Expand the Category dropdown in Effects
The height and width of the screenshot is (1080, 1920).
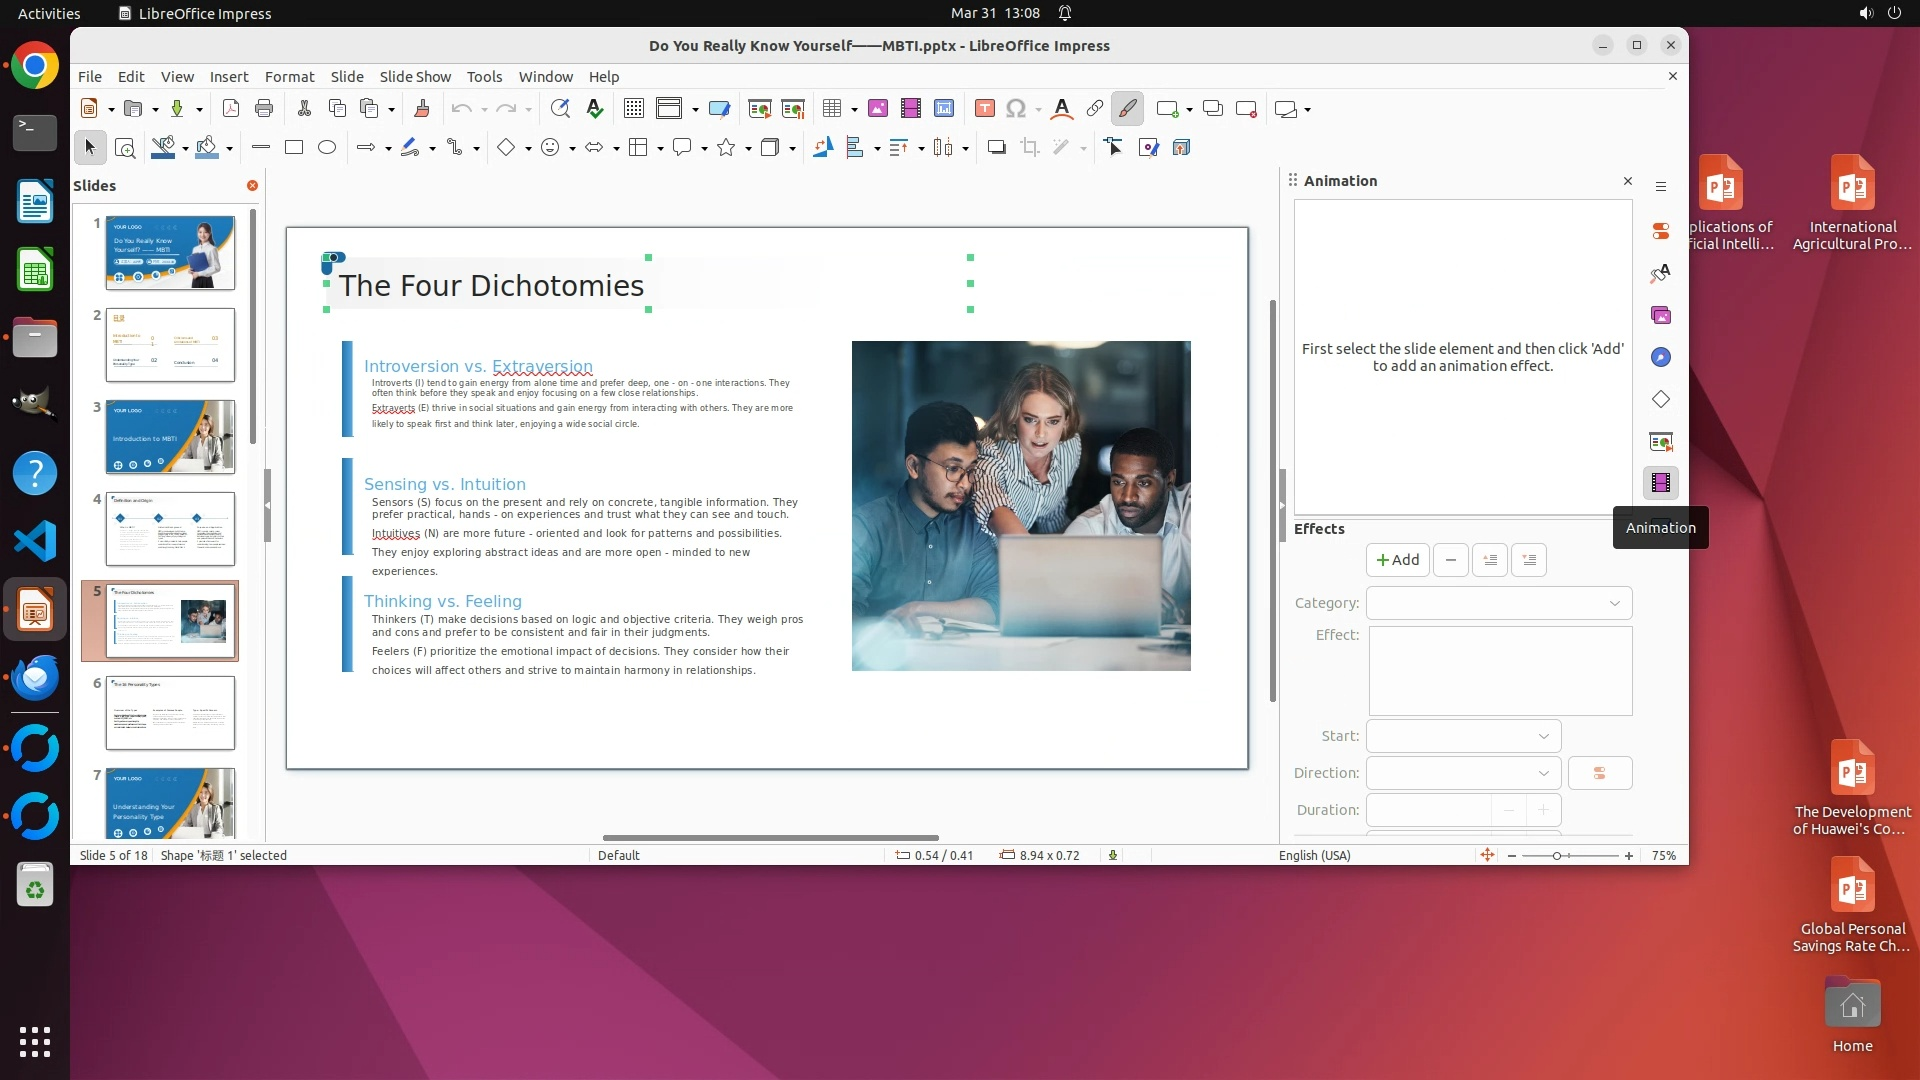point(1499,603)
